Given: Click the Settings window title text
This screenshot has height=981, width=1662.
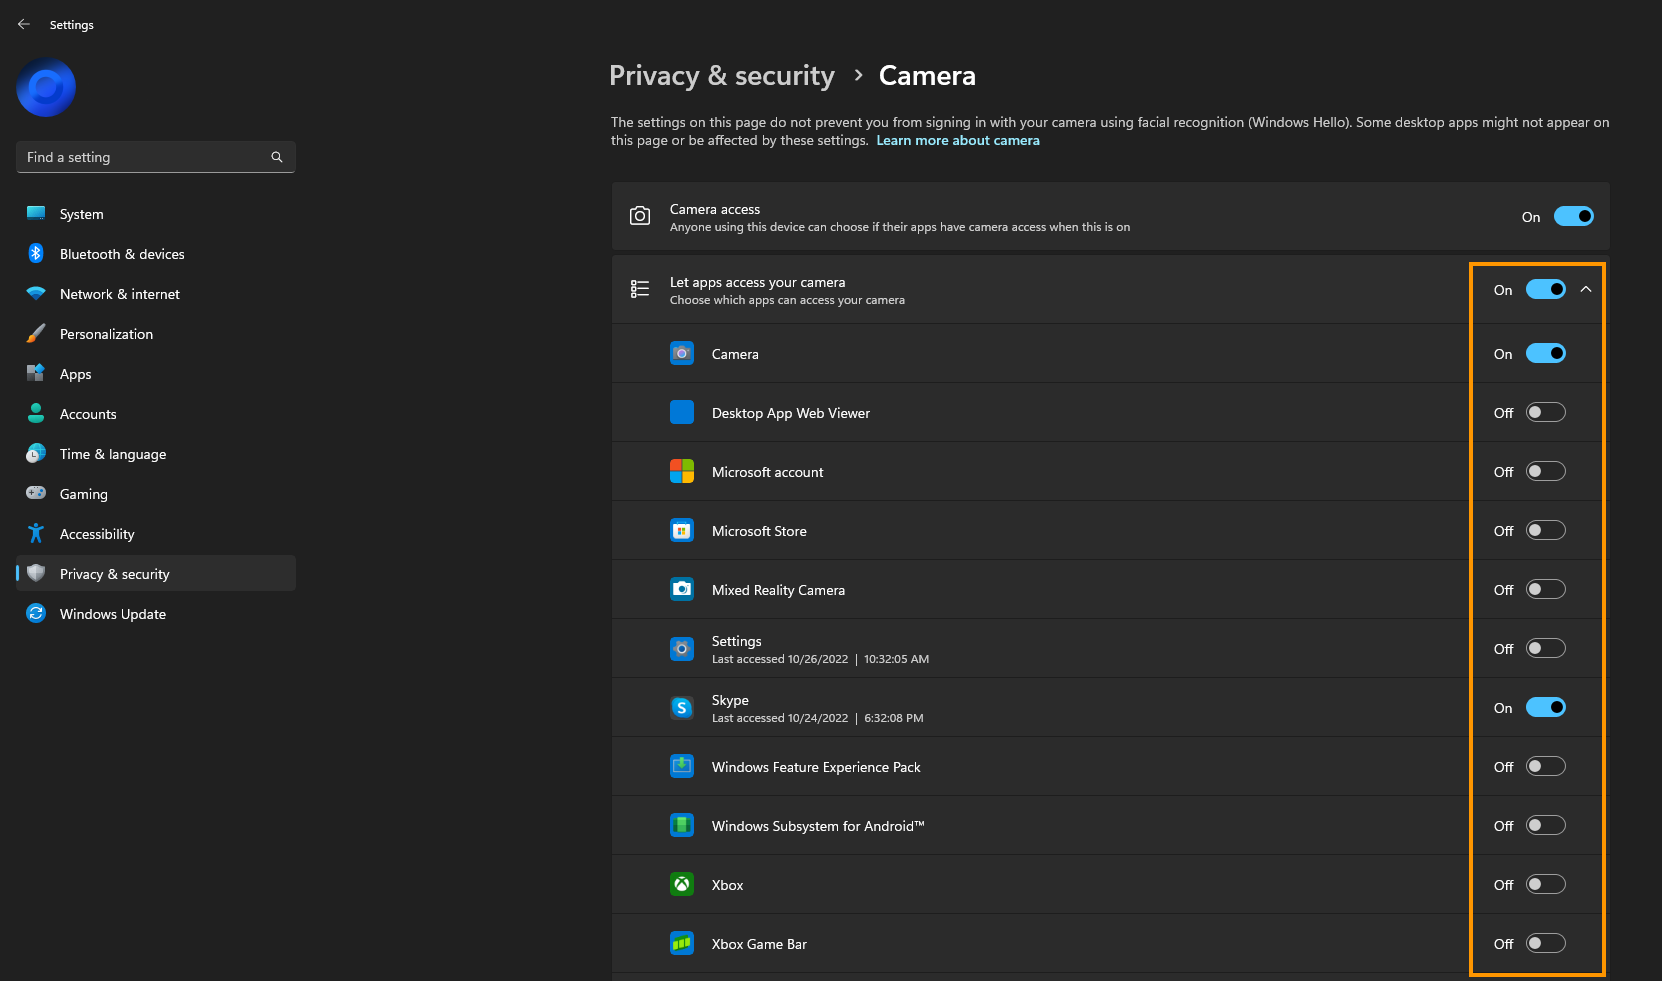Looking at the screenshot, I should click(72, 25).
